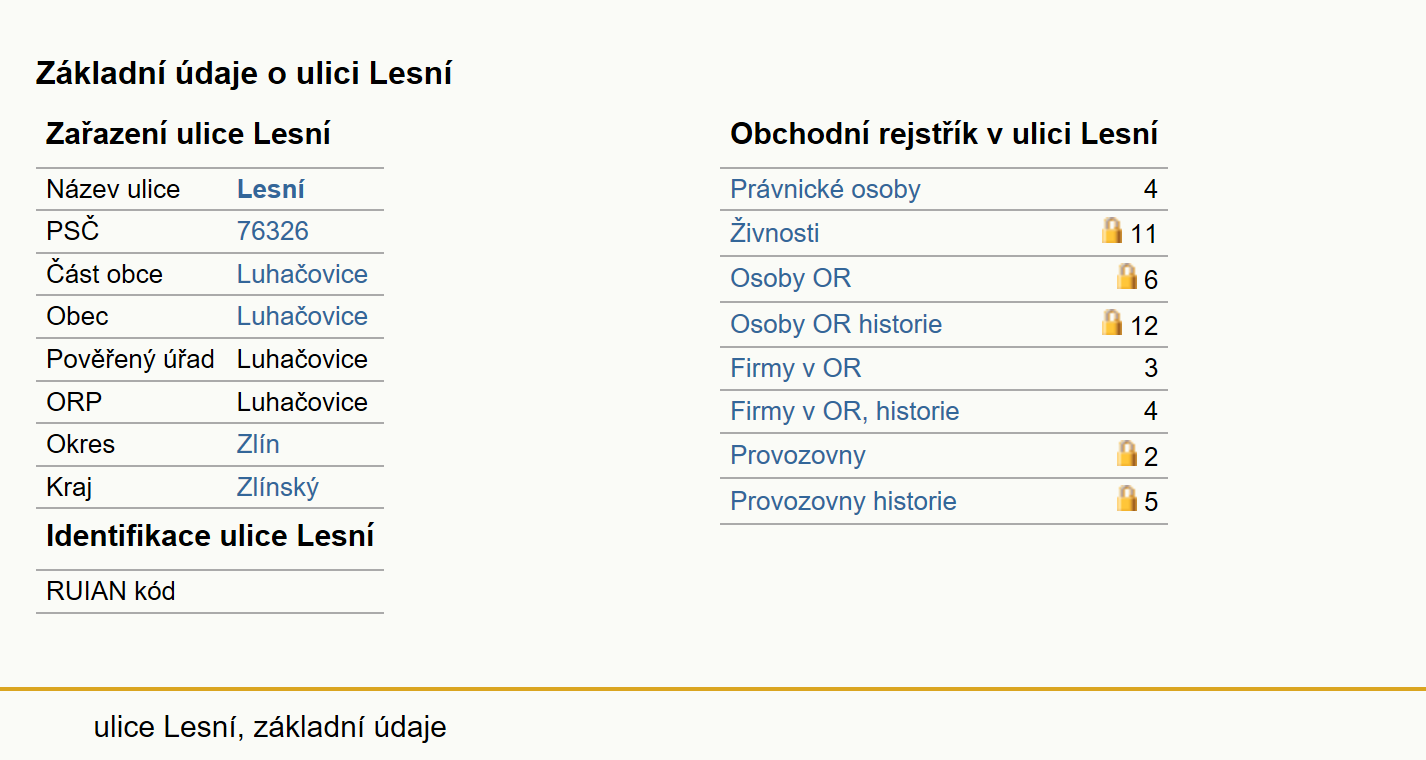Open the Živnosti link
The height and width of the screenshot is (760, 1426).
(x=775, y=233)
